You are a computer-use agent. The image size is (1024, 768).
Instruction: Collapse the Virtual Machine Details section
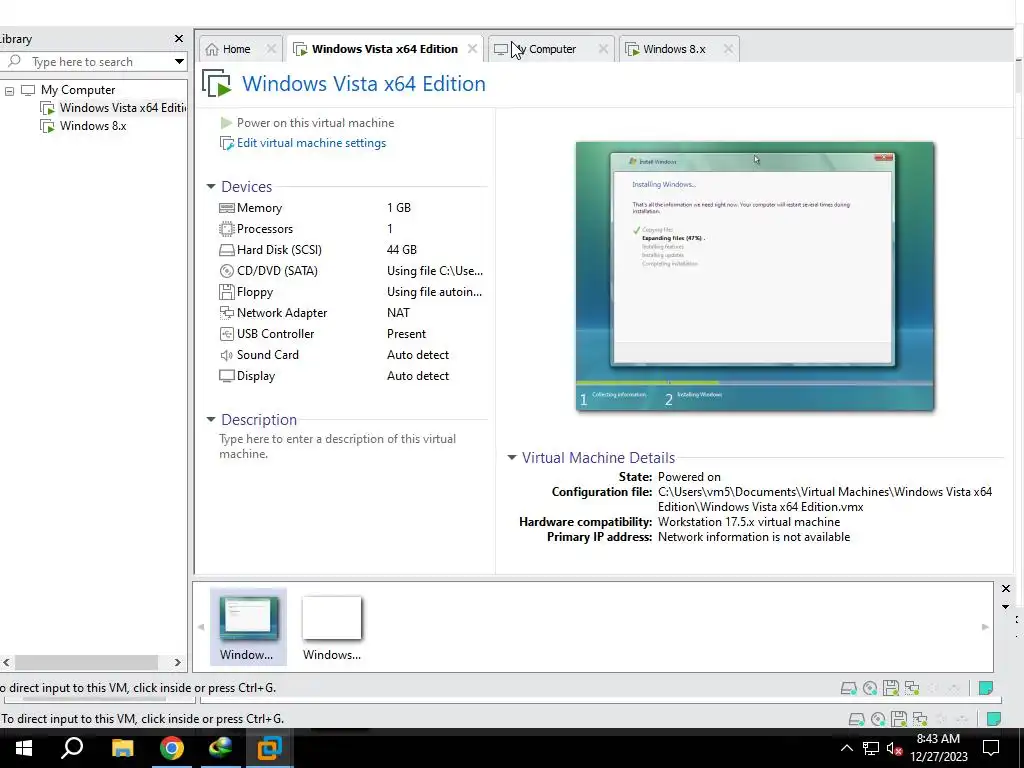512,458
